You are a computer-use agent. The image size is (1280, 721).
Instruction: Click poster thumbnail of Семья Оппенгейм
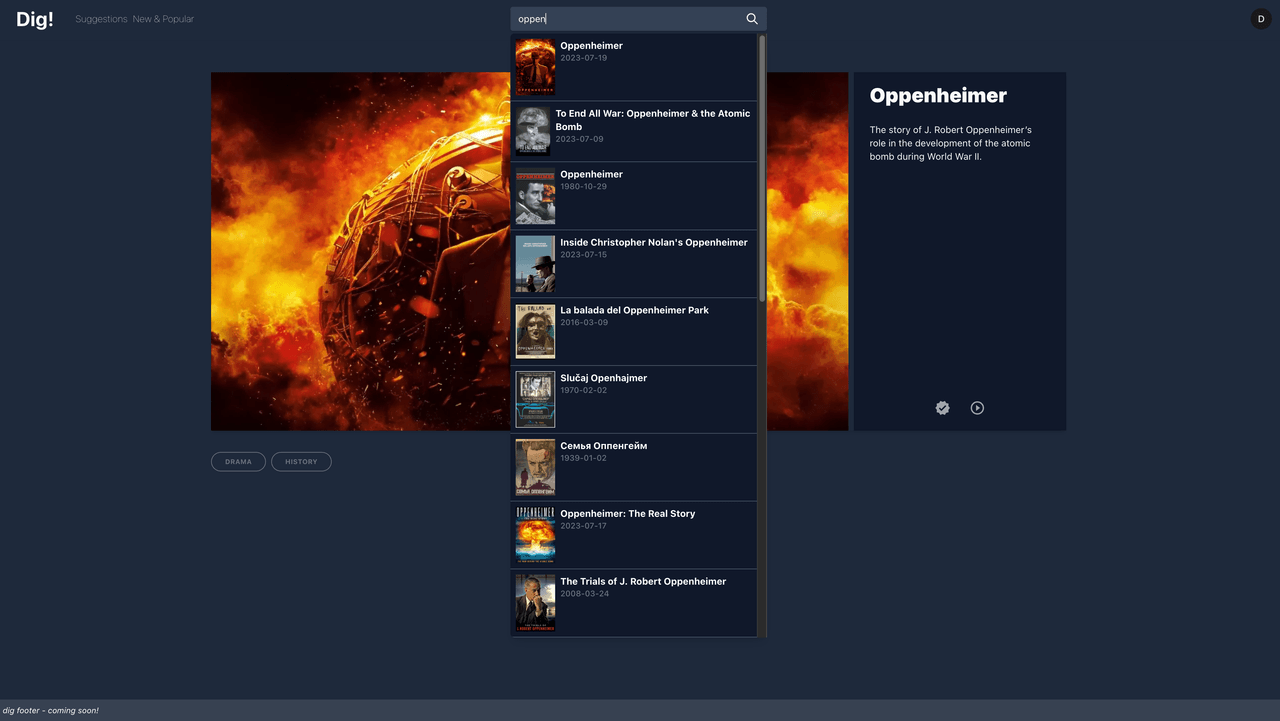pos(535,468)
